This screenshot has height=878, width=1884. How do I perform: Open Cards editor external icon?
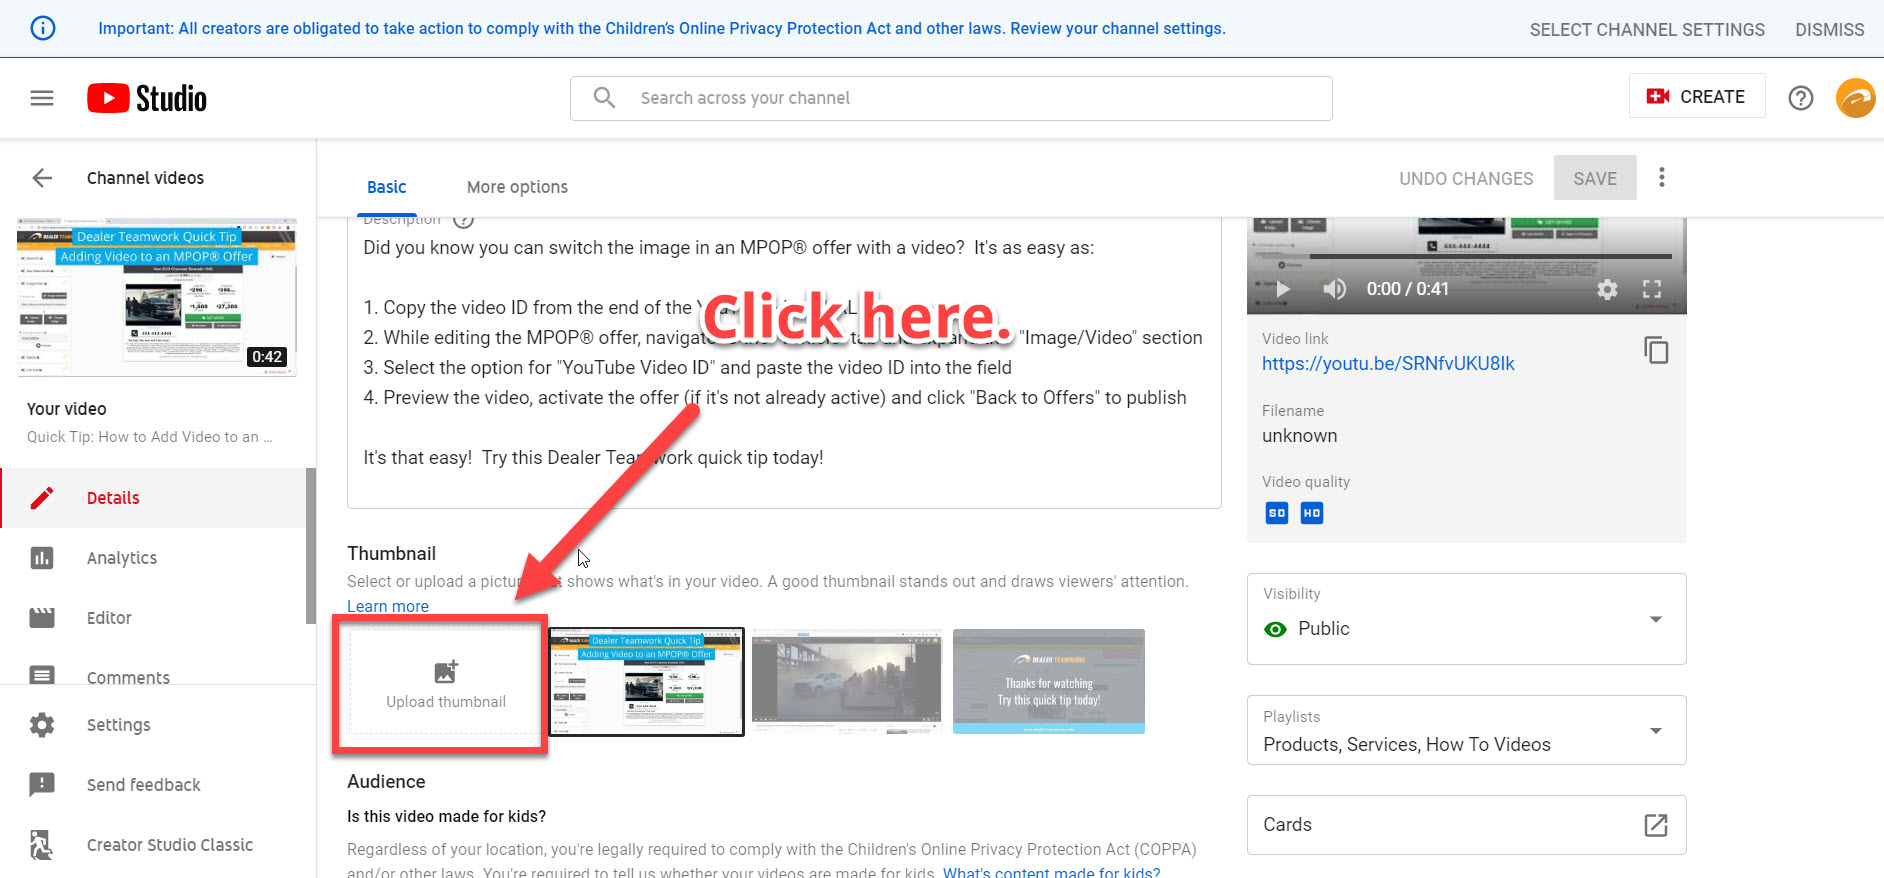point(1656,825)
